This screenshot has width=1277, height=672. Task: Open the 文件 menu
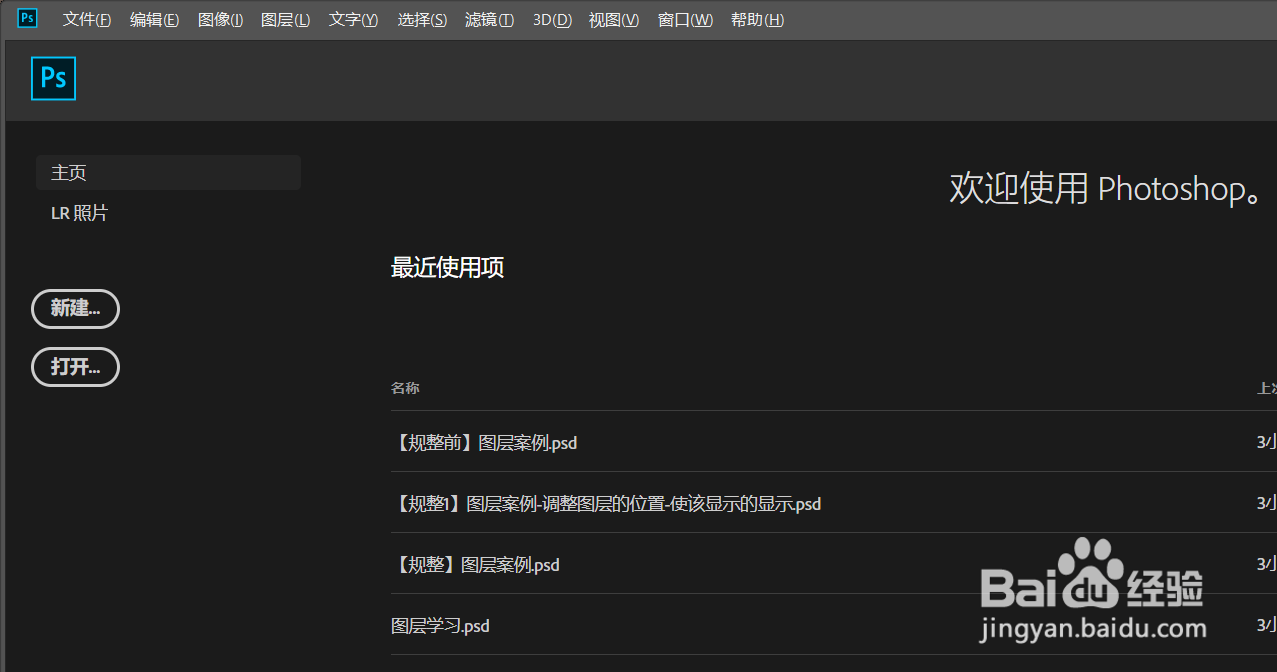pyautogui.click(x=86, y=19)
